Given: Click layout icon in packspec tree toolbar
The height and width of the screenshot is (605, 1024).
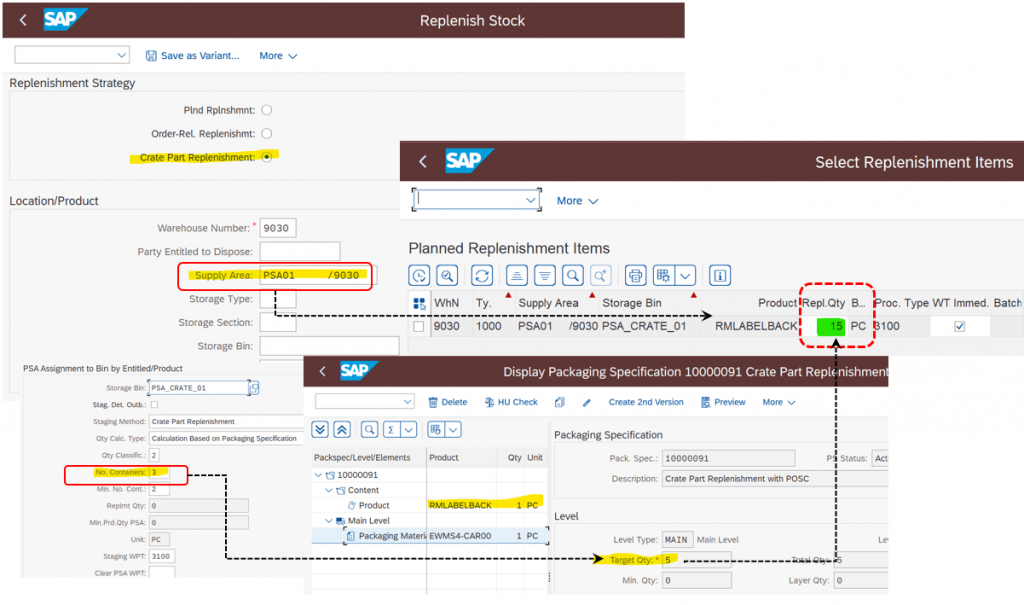Looking at the screenshot, I should tap(436, 429).
